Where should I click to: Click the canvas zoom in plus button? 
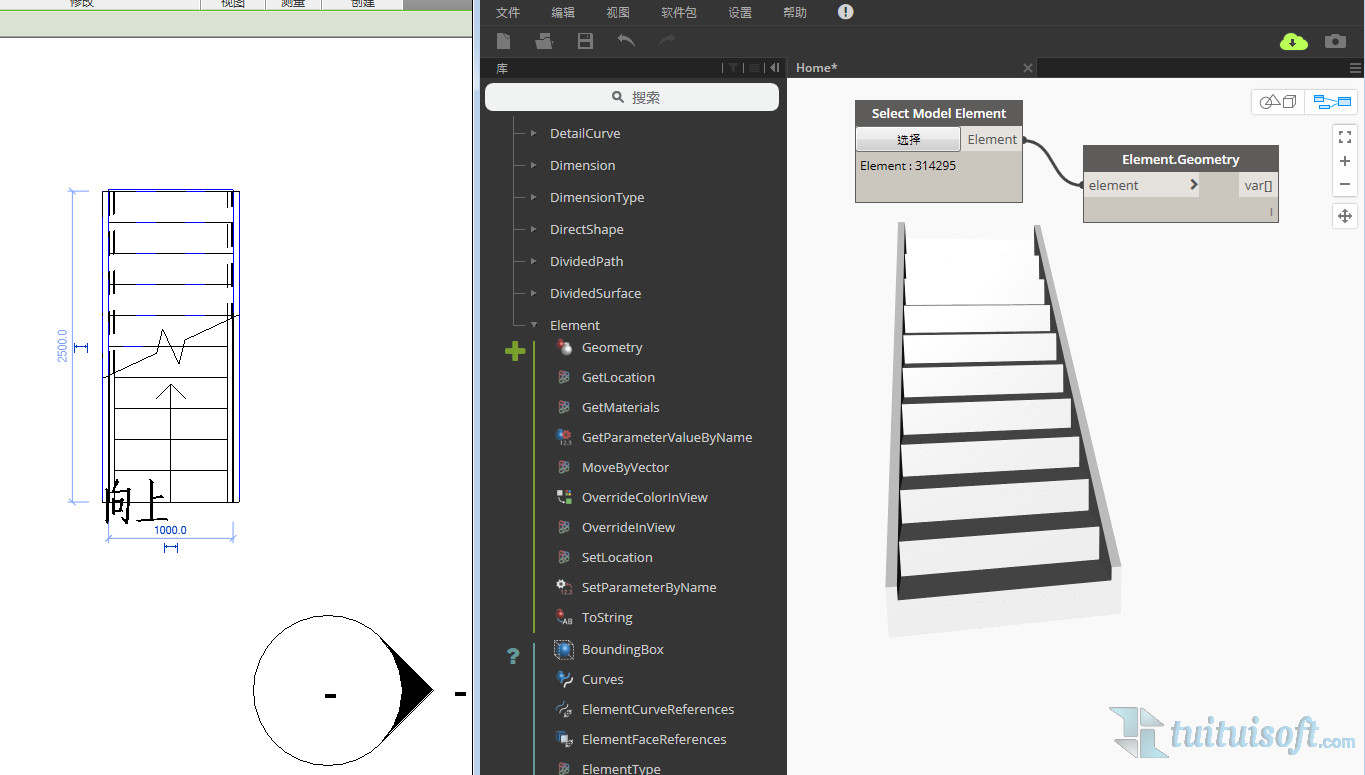(1345, 161)
